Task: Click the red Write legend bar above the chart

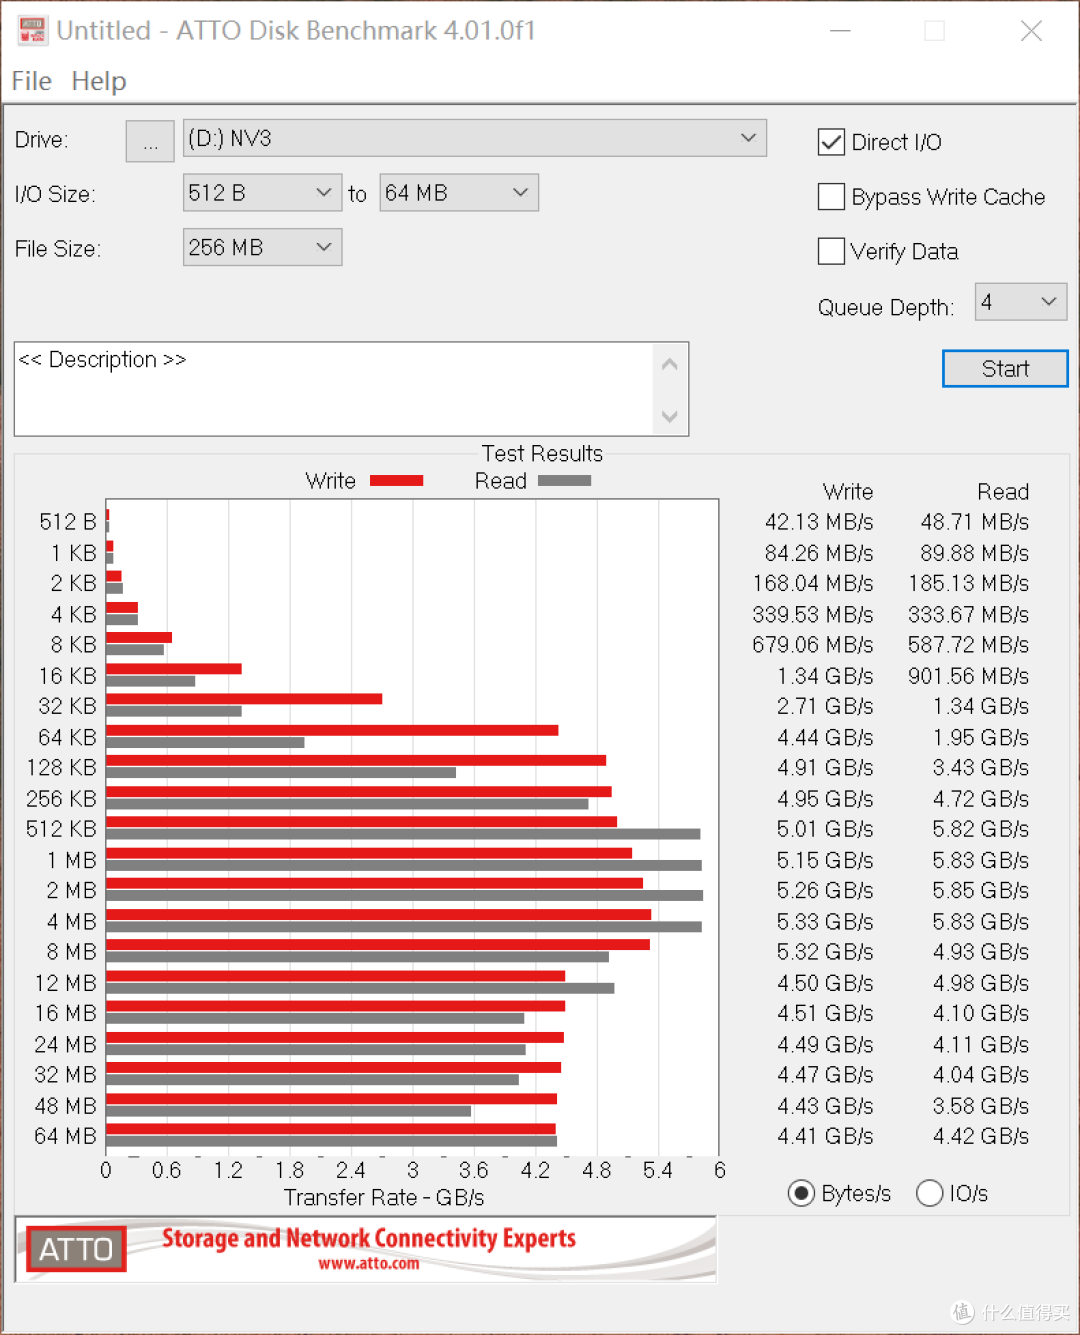Action: [x=396, y=480]
